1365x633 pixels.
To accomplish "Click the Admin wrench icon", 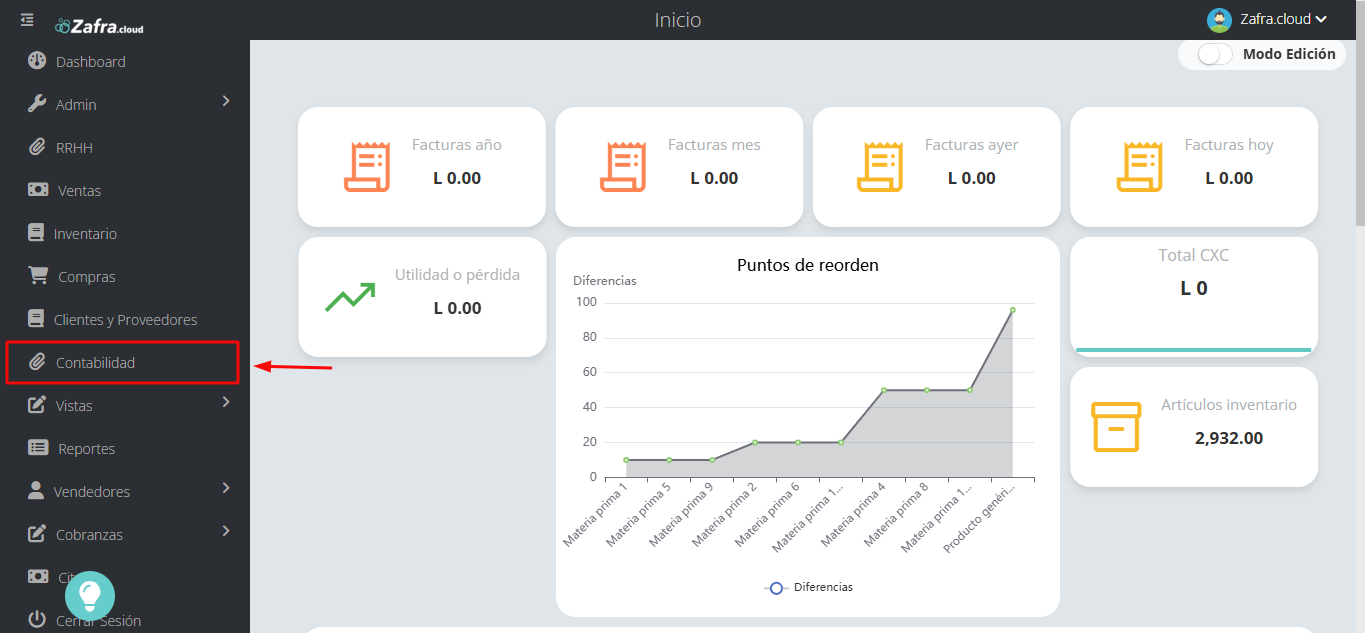I will 37,104.
